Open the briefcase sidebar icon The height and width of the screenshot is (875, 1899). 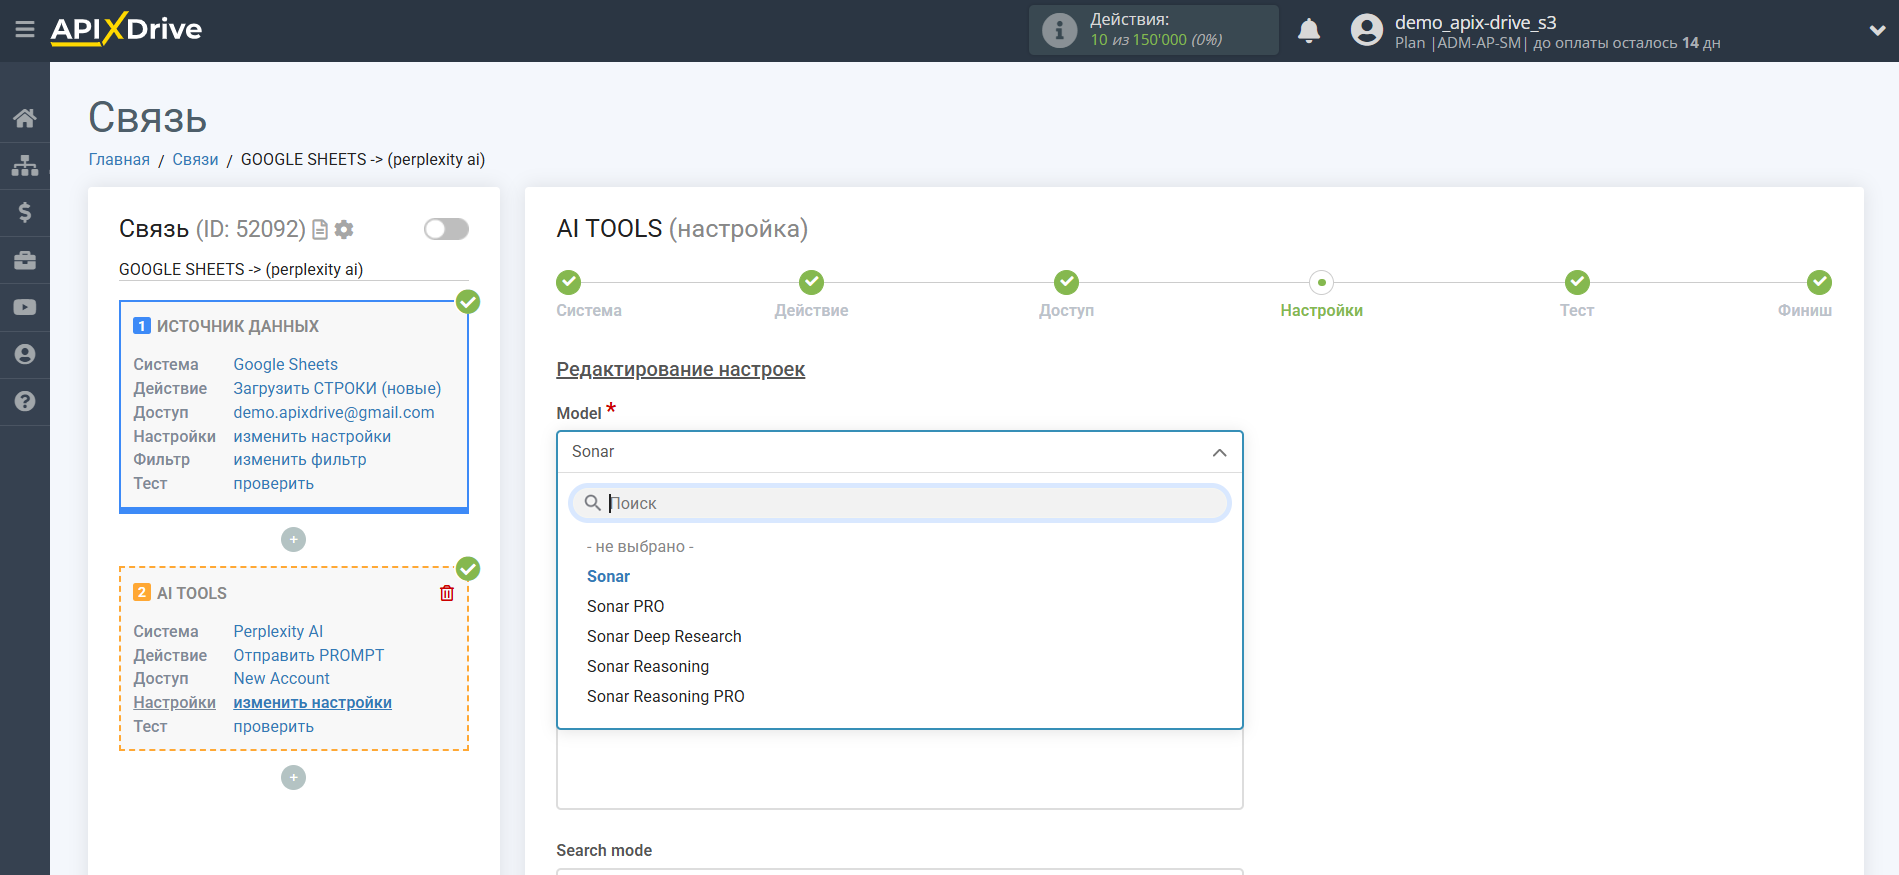[25, 260]
